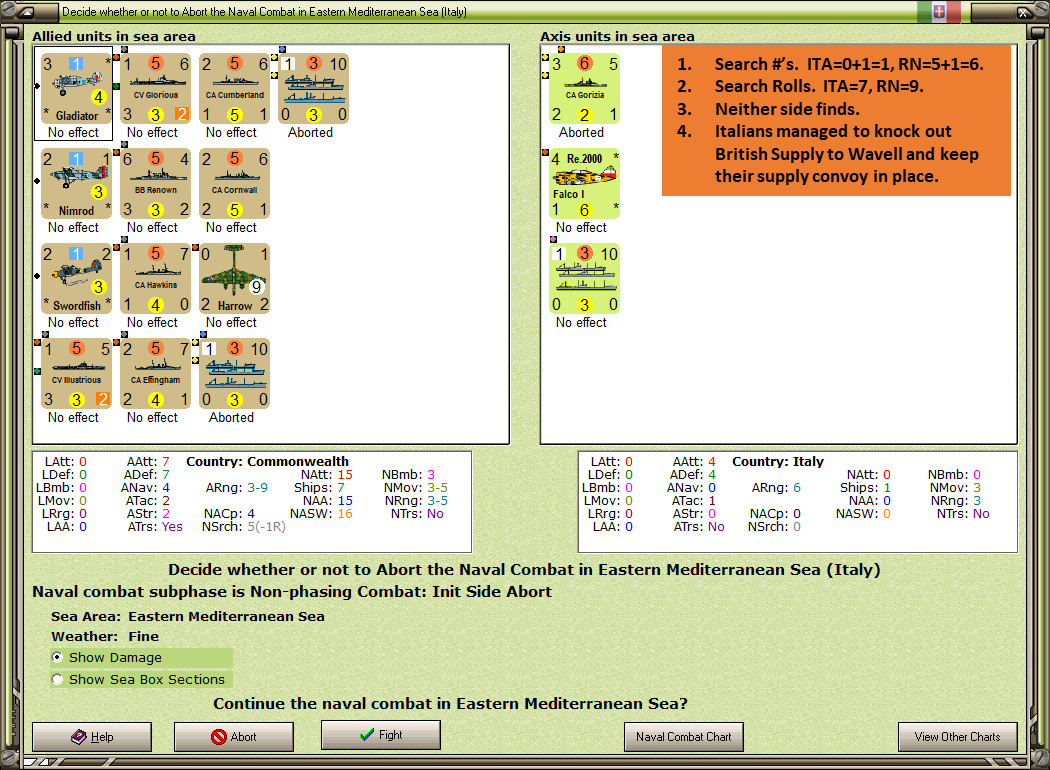Click 'No effect' label under Gladiator
The image size is (1050, 770).
(73, 133)
